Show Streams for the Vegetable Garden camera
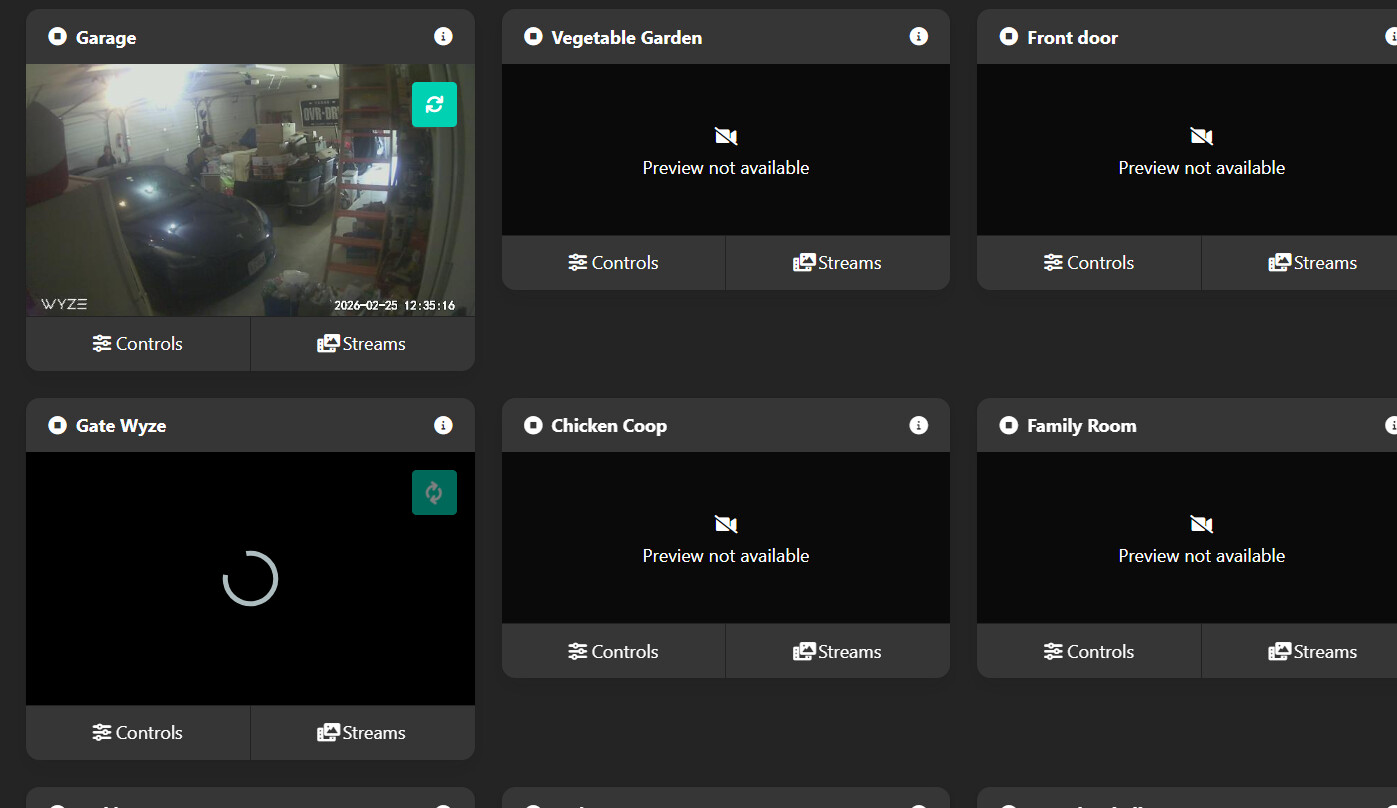This screenshot has height=808, width=1397. [x=838, y=262]
